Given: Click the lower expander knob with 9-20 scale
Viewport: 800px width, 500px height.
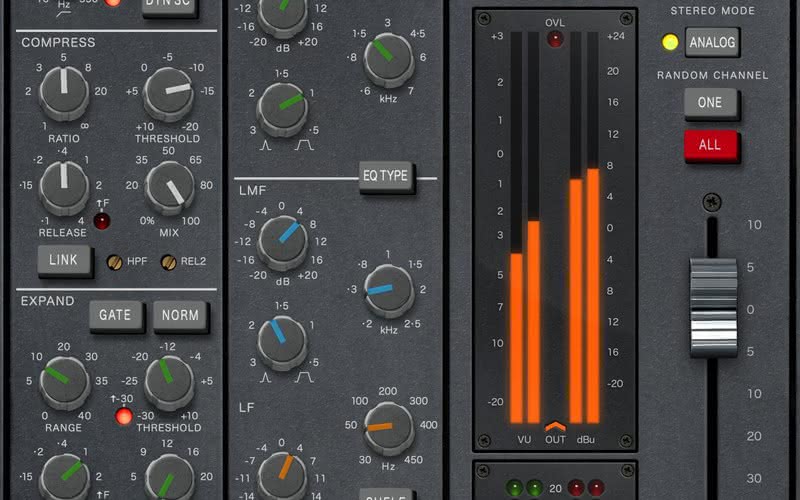Looking at the screenshot, I should [169, 477].
